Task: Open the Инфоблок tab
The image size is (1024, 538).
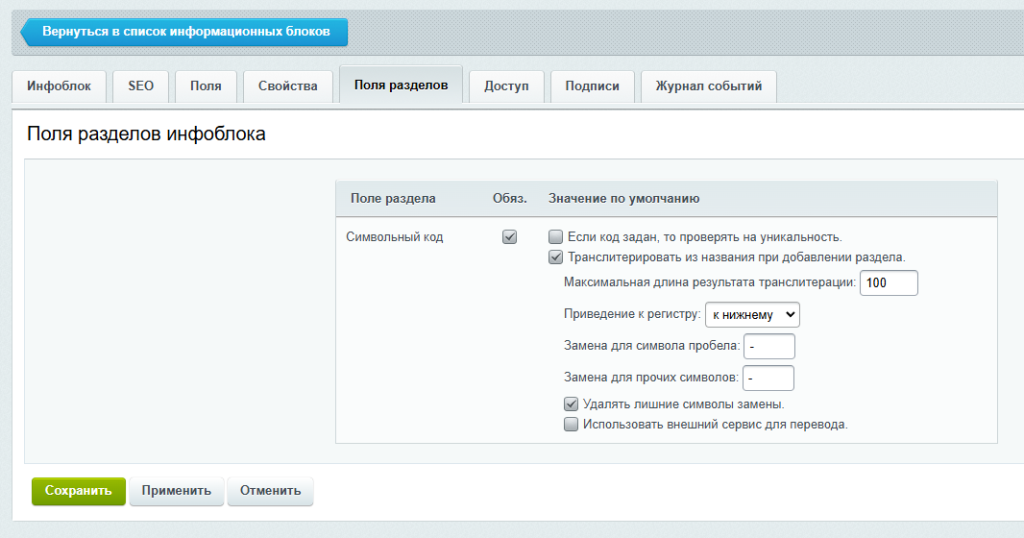Action: [59, 86]
